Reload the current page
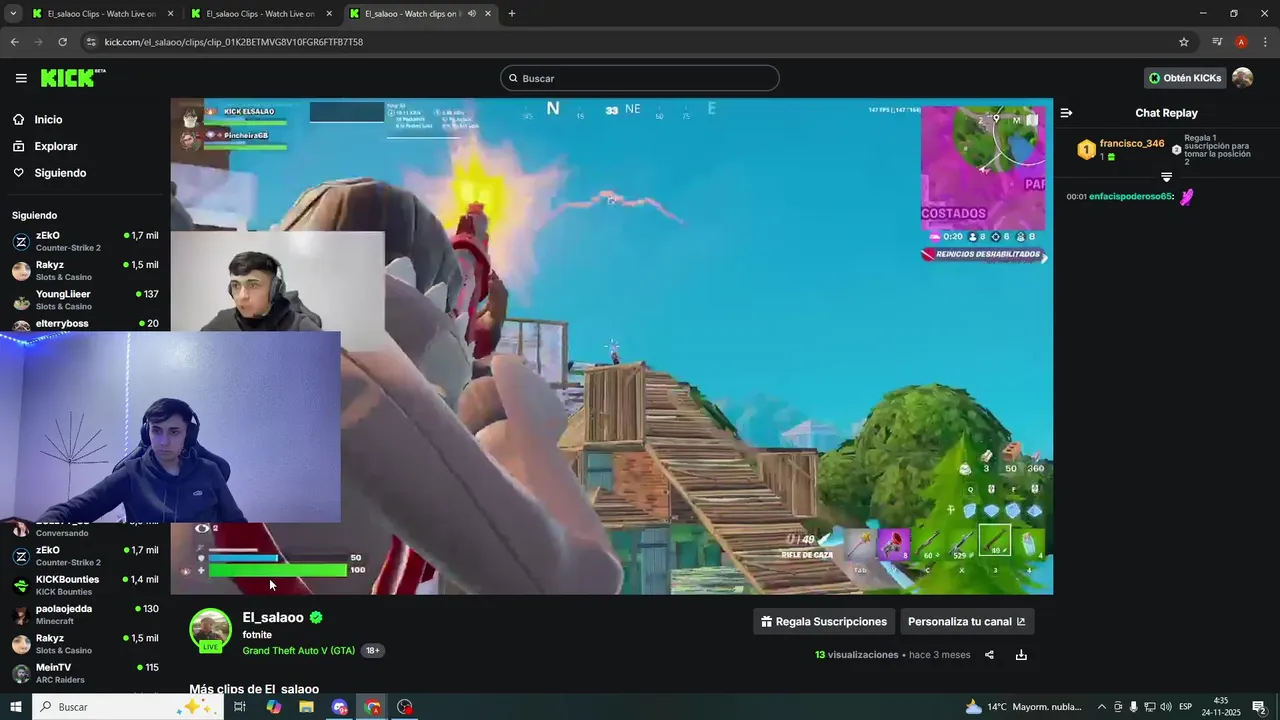 [x=62, y=42]
